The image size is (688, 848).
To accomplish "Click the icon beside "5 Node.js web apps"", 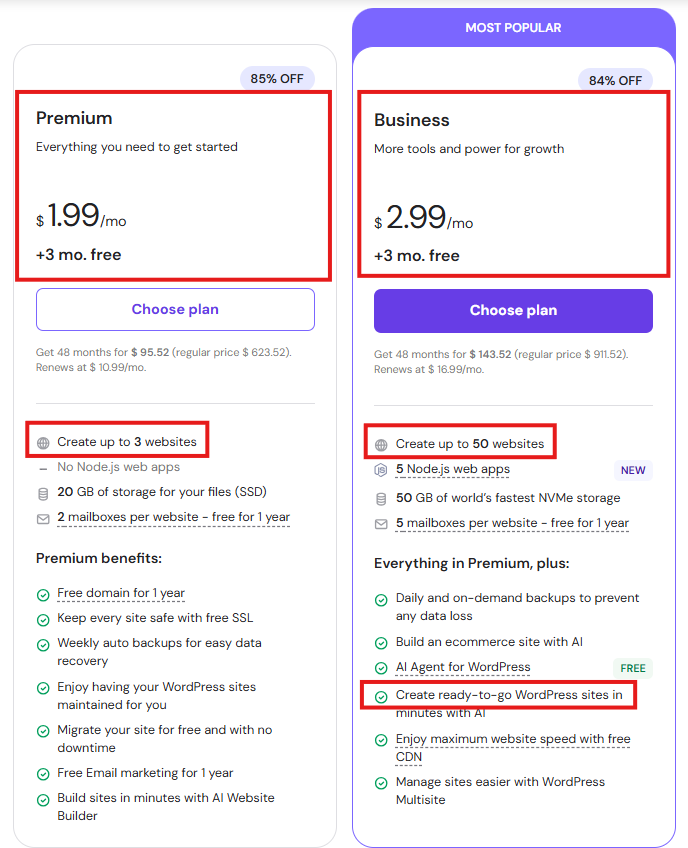I will click(x=381, y=470).
